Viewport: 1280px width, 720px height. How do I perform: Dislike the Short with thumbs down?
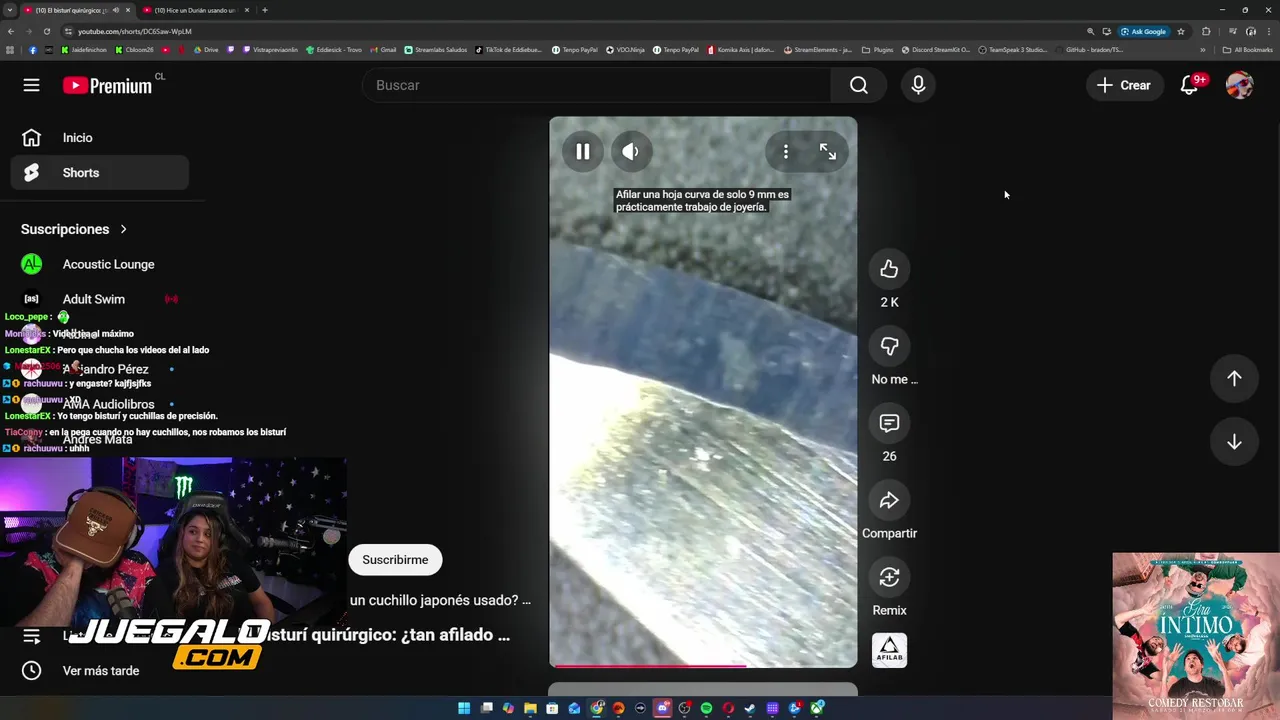point(889,346)
